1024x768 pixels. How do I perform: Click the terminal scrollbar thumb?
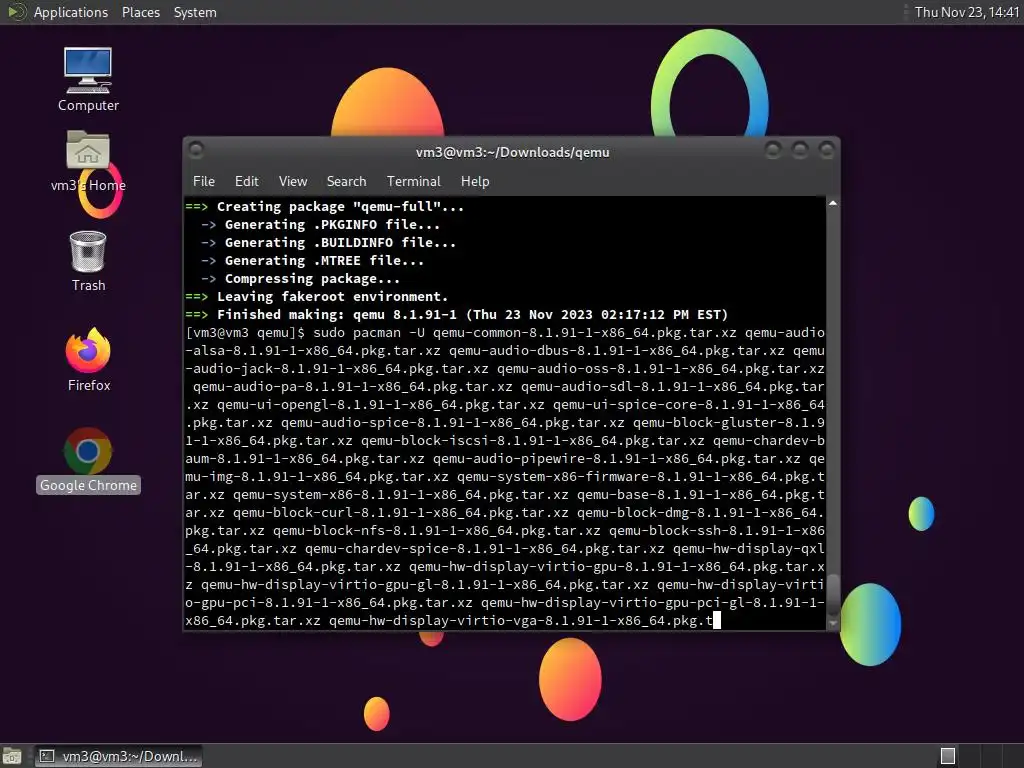pos(833,594)
